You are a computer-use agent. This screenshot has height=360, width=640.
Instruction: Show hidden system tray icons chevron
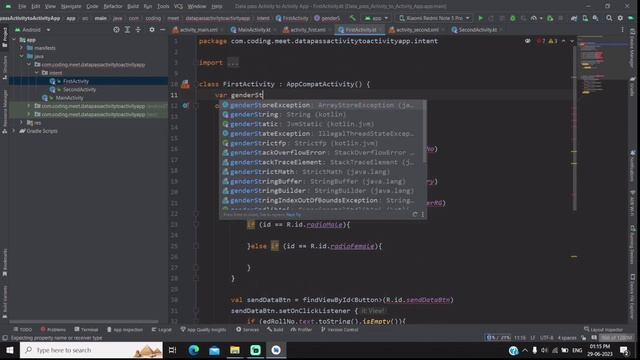point(524,350)
